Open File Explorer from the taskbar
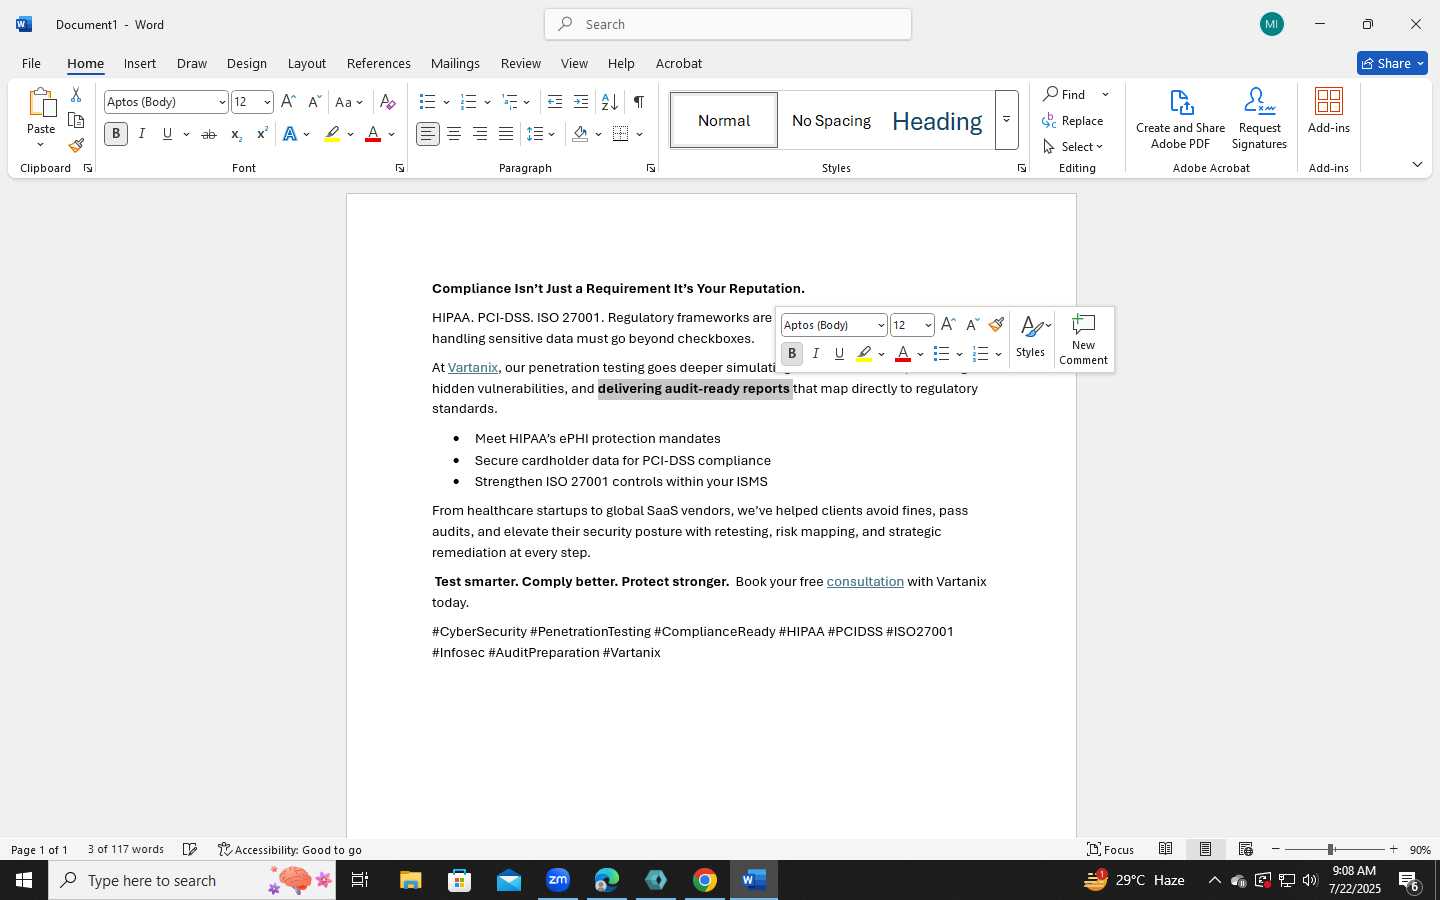 coord(411,880)
